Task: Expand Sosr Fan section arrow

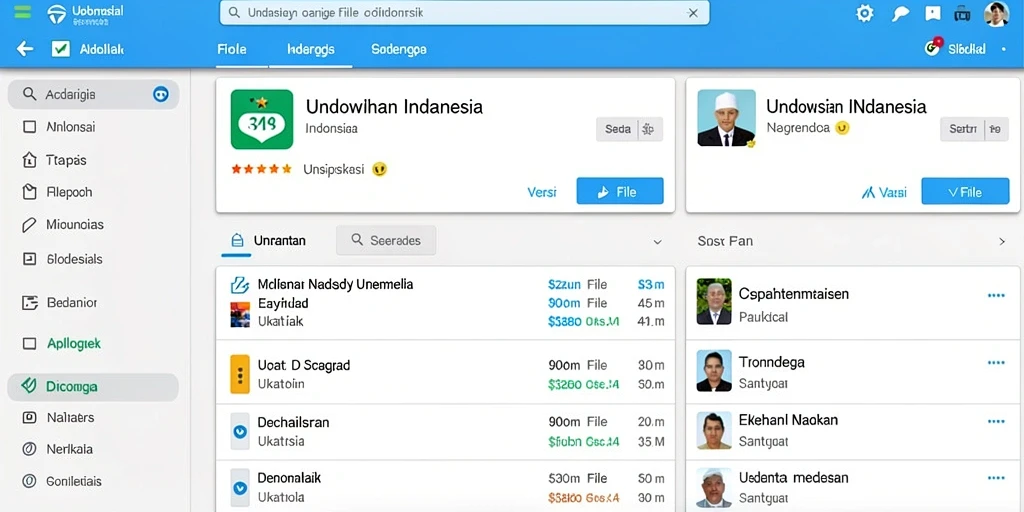Action: [1002, 242]
